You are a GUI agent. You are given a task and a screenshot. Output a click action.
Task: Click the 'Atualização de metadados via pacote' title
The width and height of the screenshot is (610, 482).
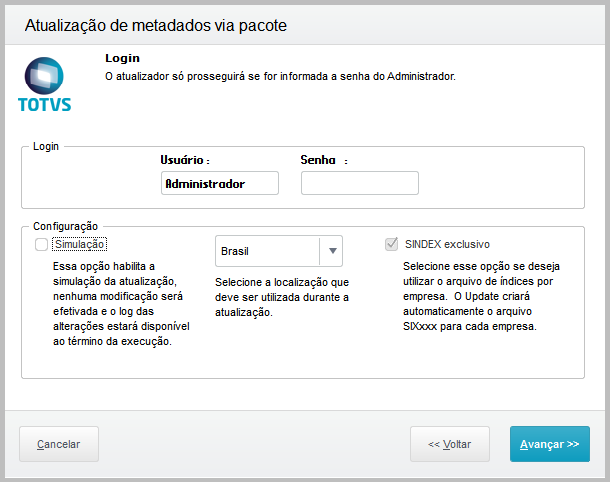(155, 25)
